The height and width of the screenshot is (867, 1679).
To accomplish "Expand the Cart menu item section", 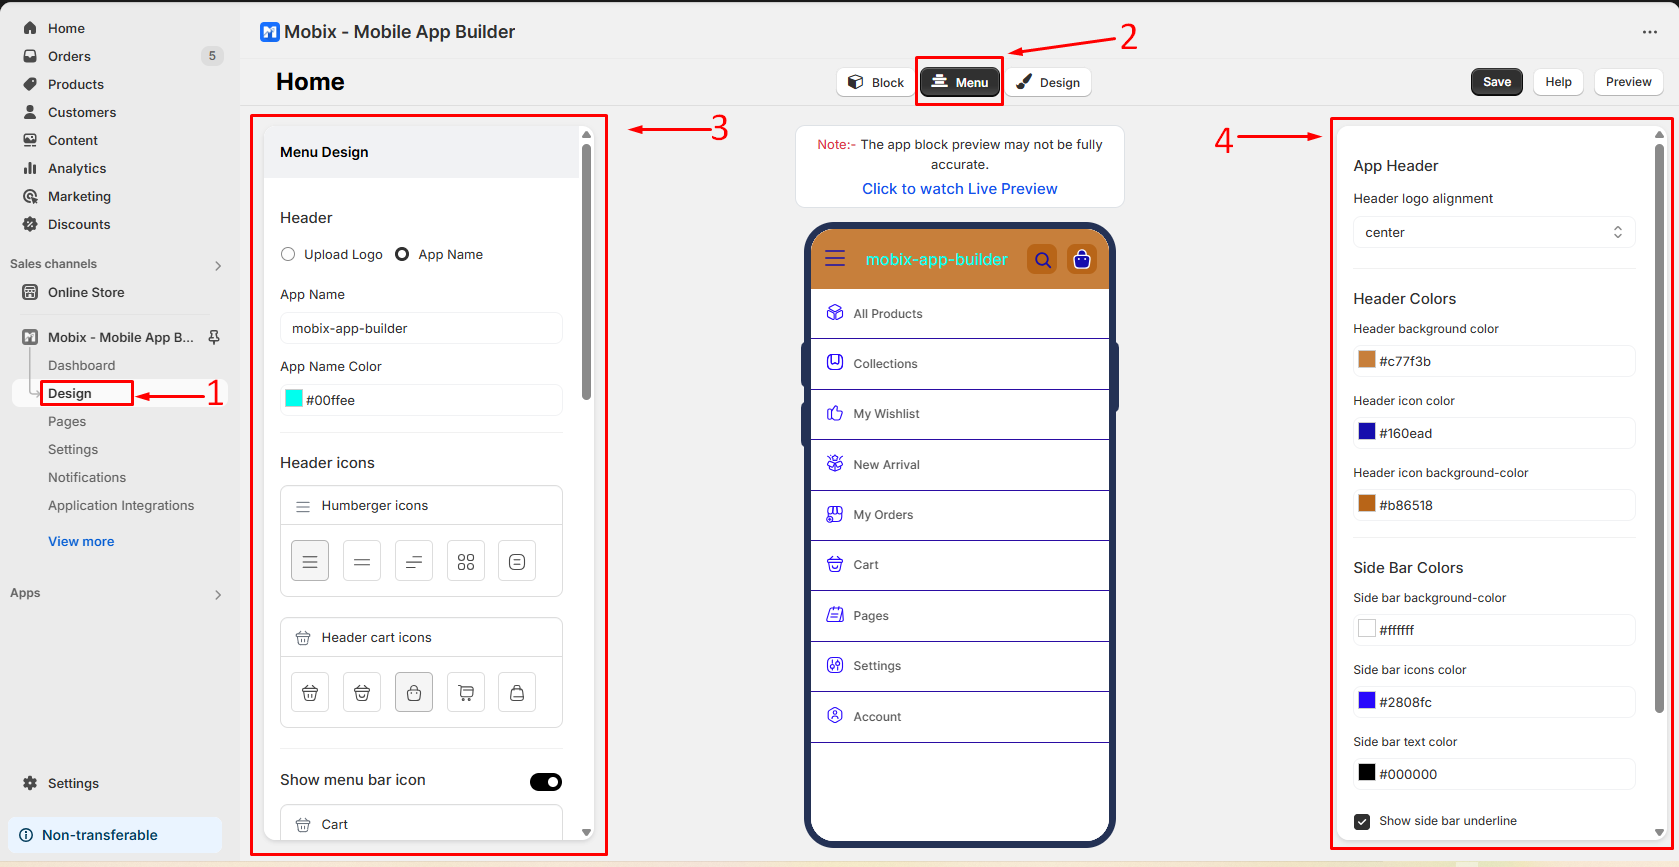I will tap(421, 824).
